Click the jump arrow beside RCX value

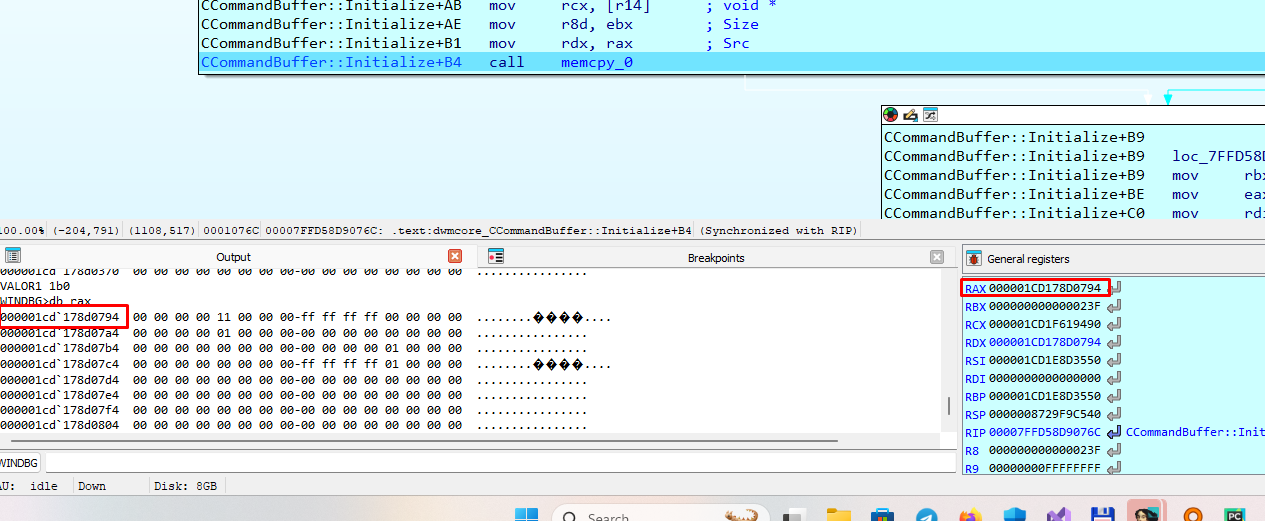tap(1115, 324)
